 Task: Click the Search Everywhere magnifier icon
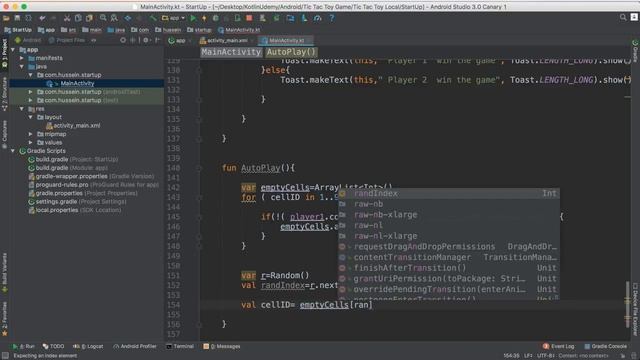coord(623,17)
